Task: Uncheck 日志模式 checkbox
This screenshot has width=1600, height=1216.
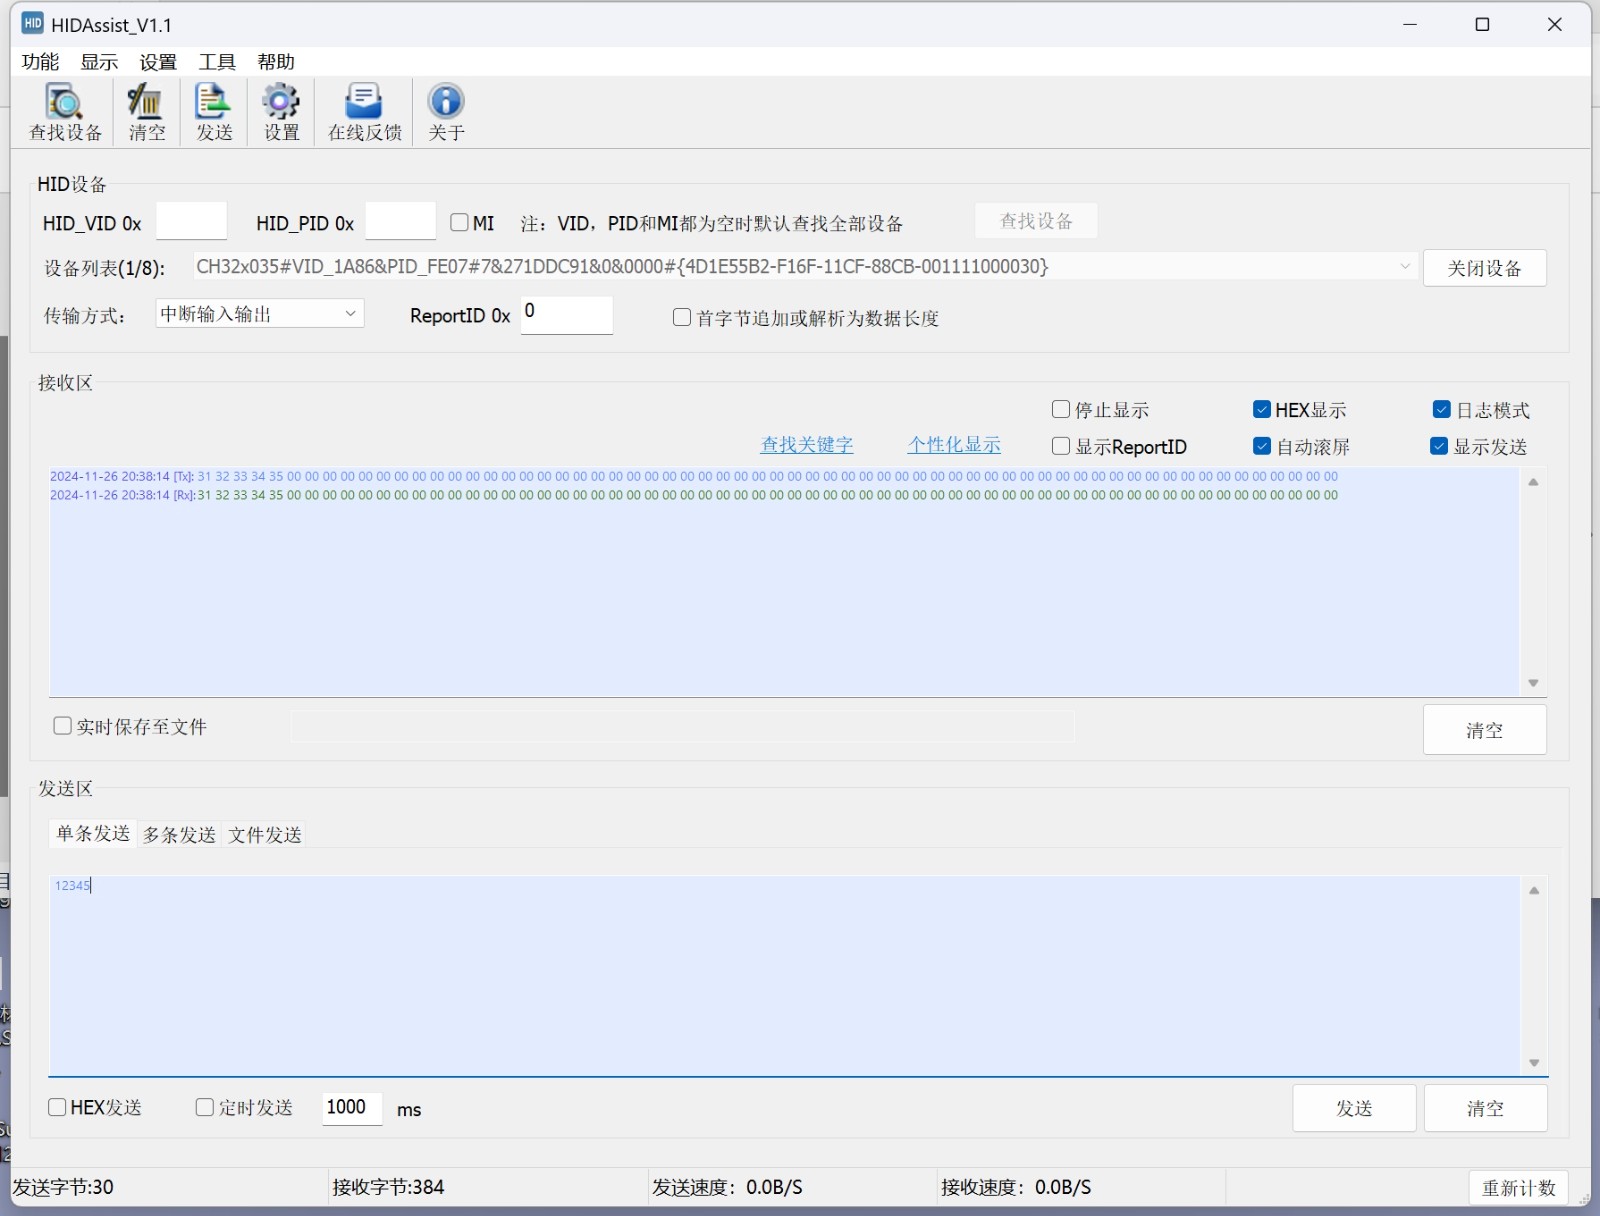Action: [x=1442, y=409]
